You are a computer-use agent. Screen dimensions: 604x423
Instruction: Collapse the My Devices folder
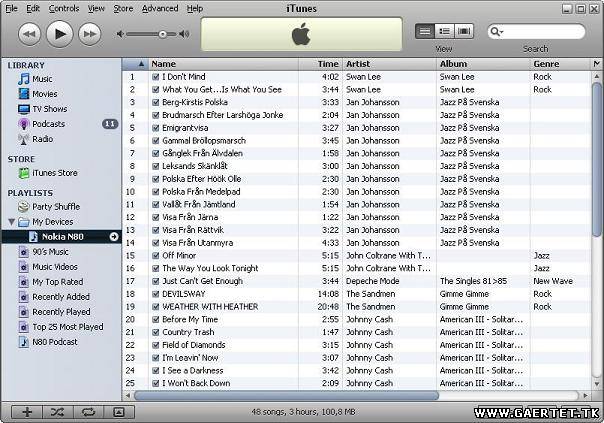(x=11, y=222)
